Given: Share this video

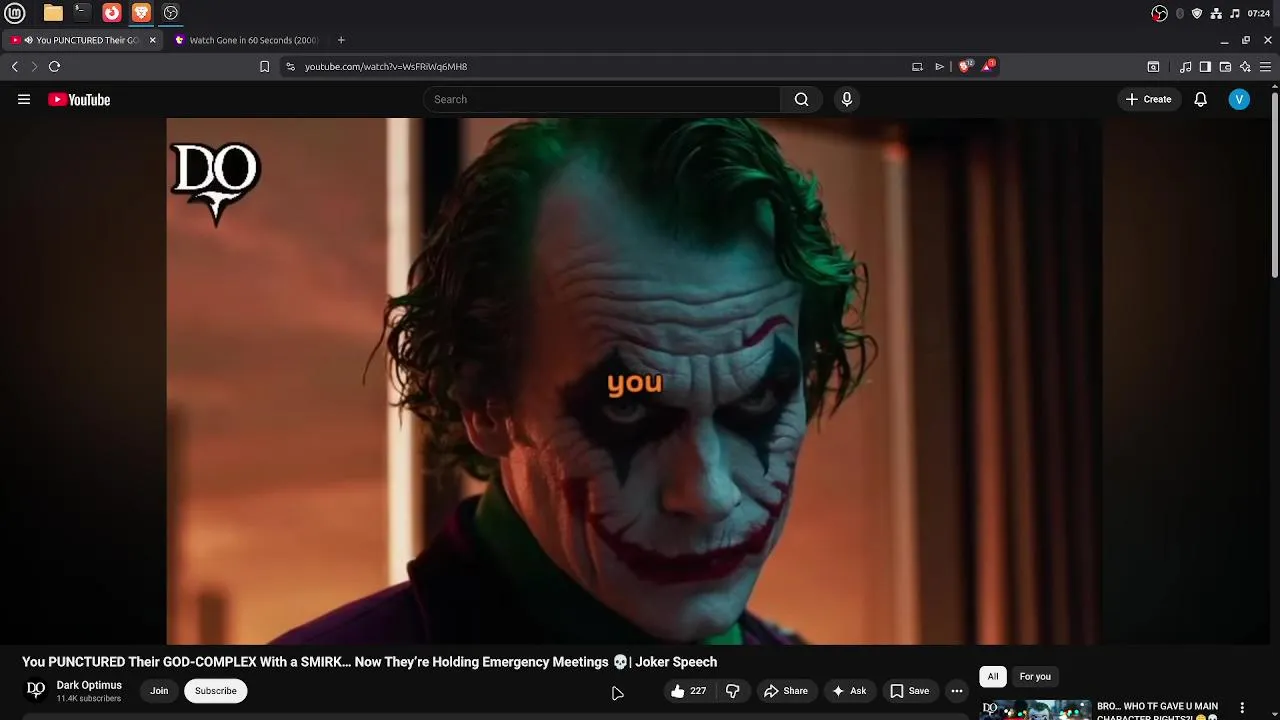Looking at the screenshot, I should (x=786, y=691).
